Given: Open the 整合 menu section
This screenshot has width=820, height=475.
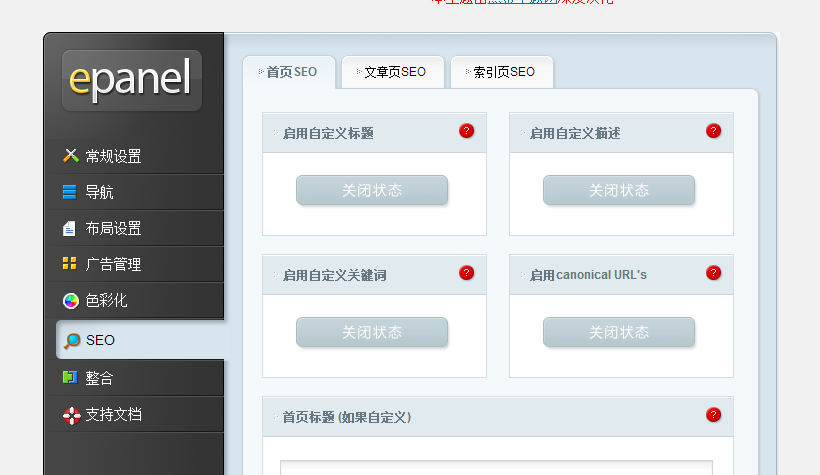Looking at the screenshot, I should [x=136, y=378].
